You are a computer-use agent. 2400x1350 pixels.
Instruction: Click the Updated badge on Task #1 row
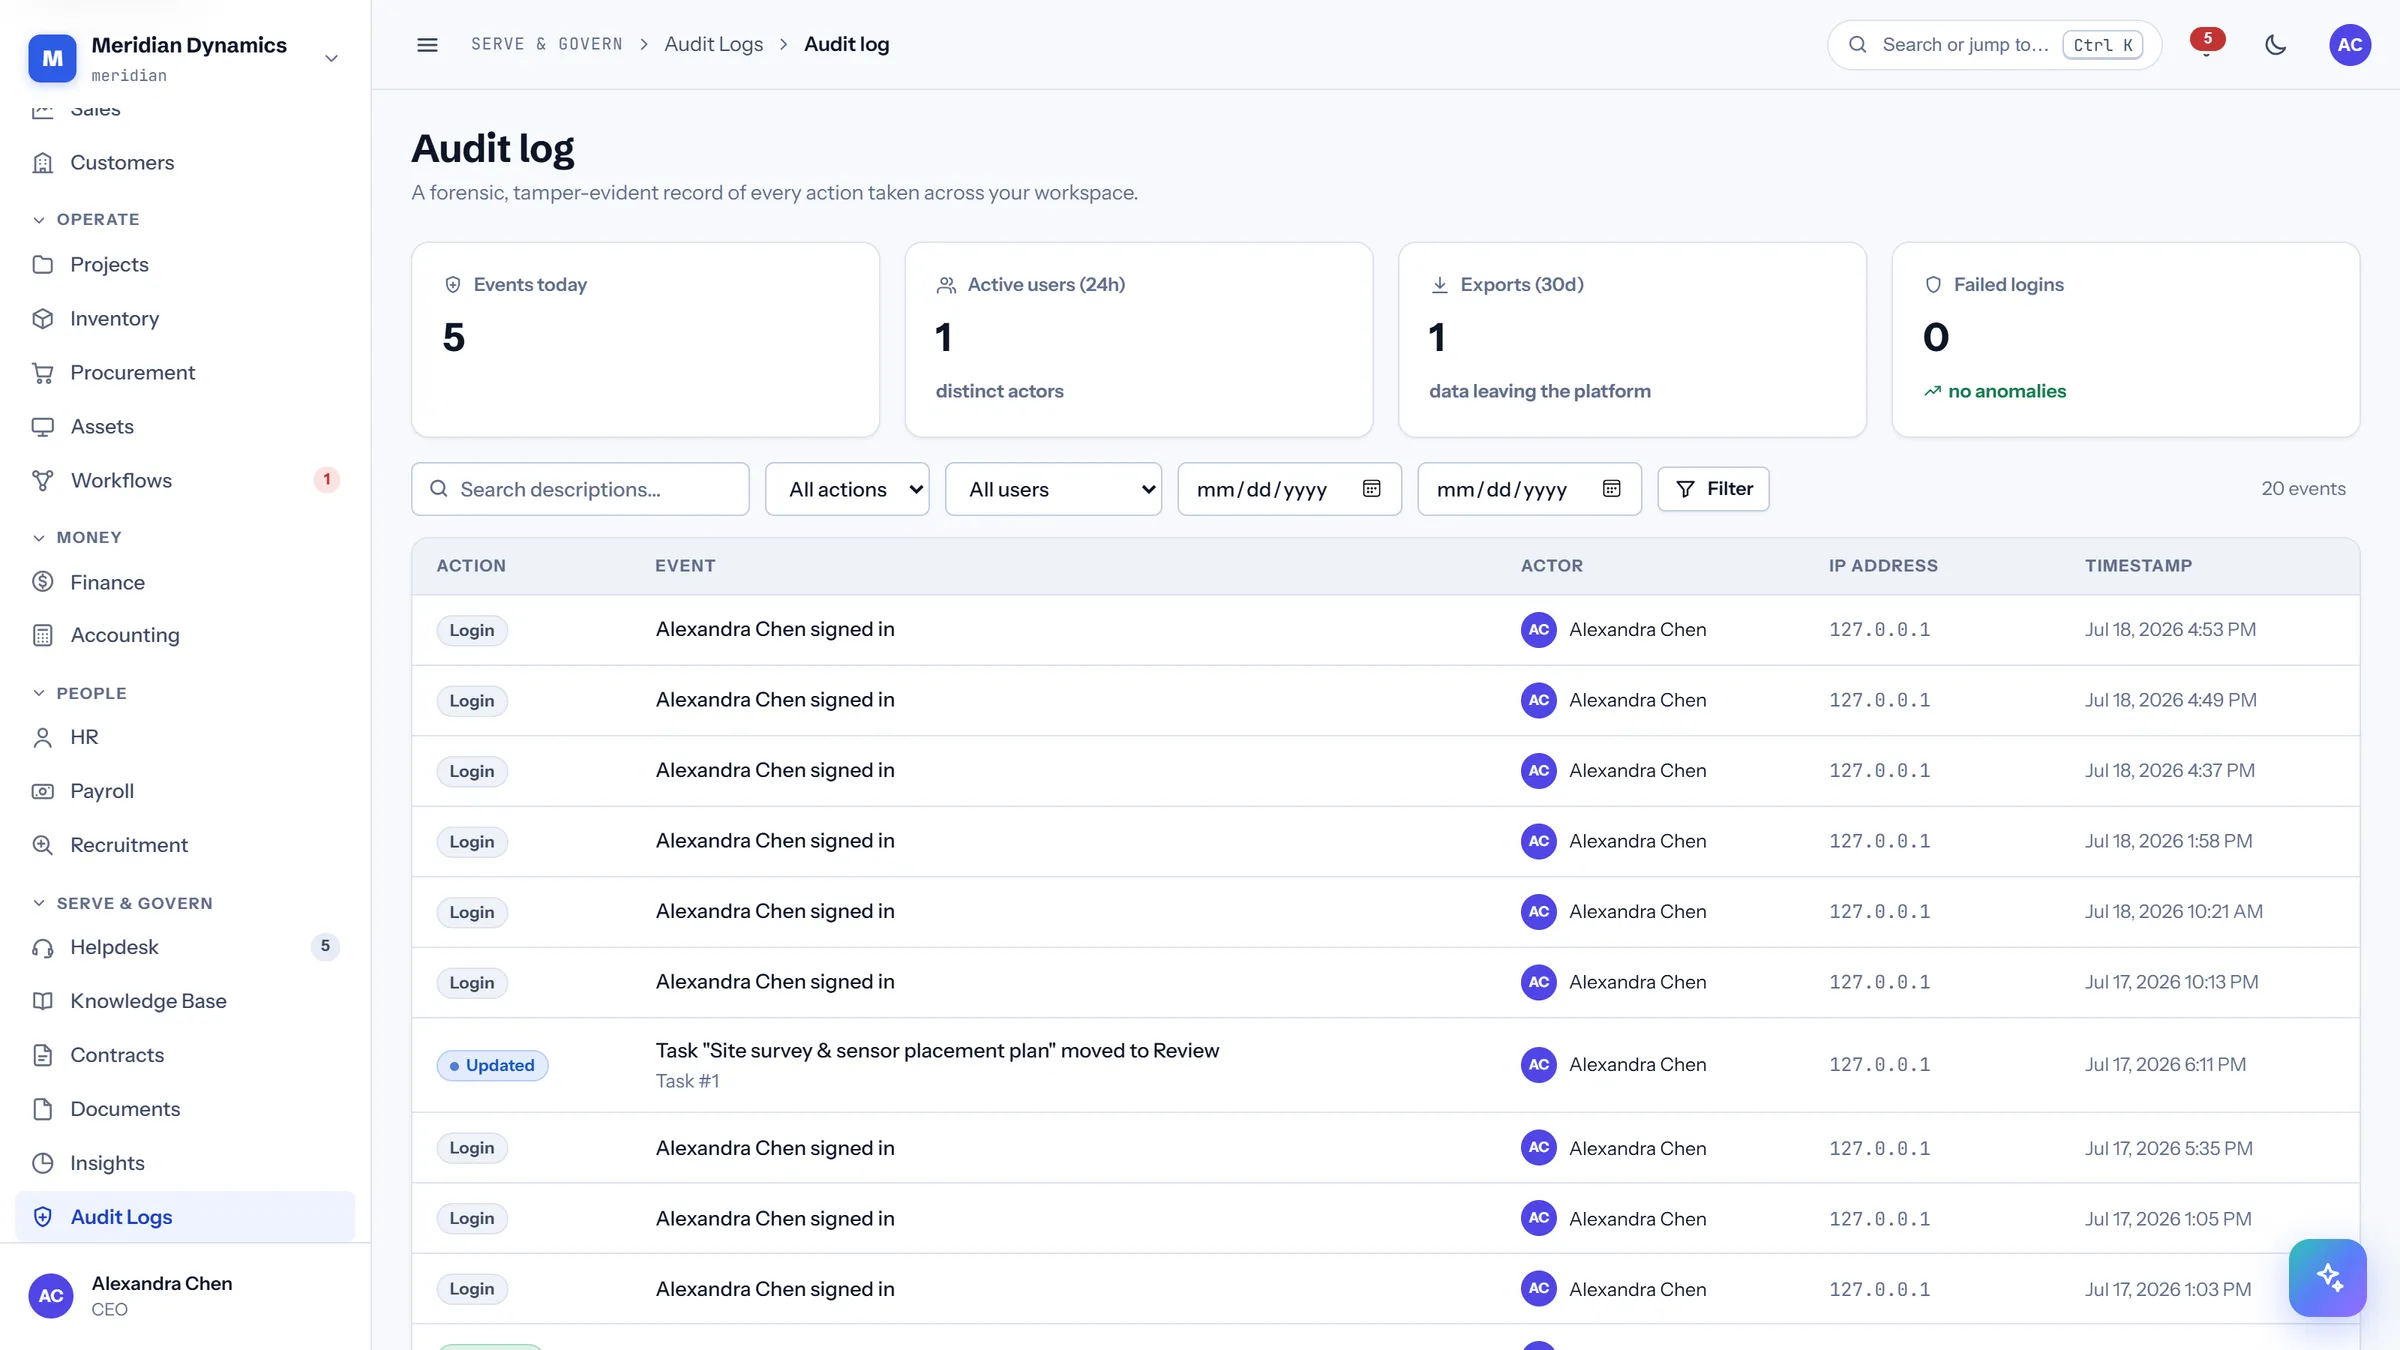[492, 1065]
